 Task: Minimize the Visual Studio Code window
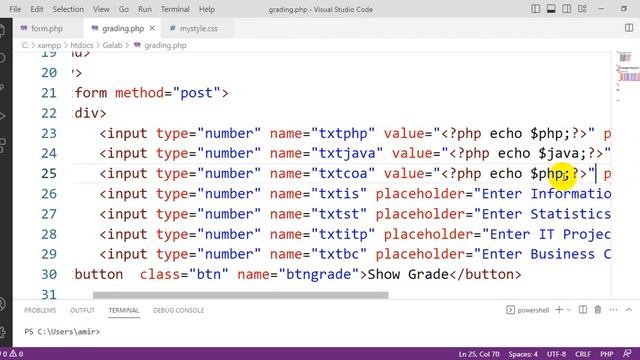coord(601,9)
